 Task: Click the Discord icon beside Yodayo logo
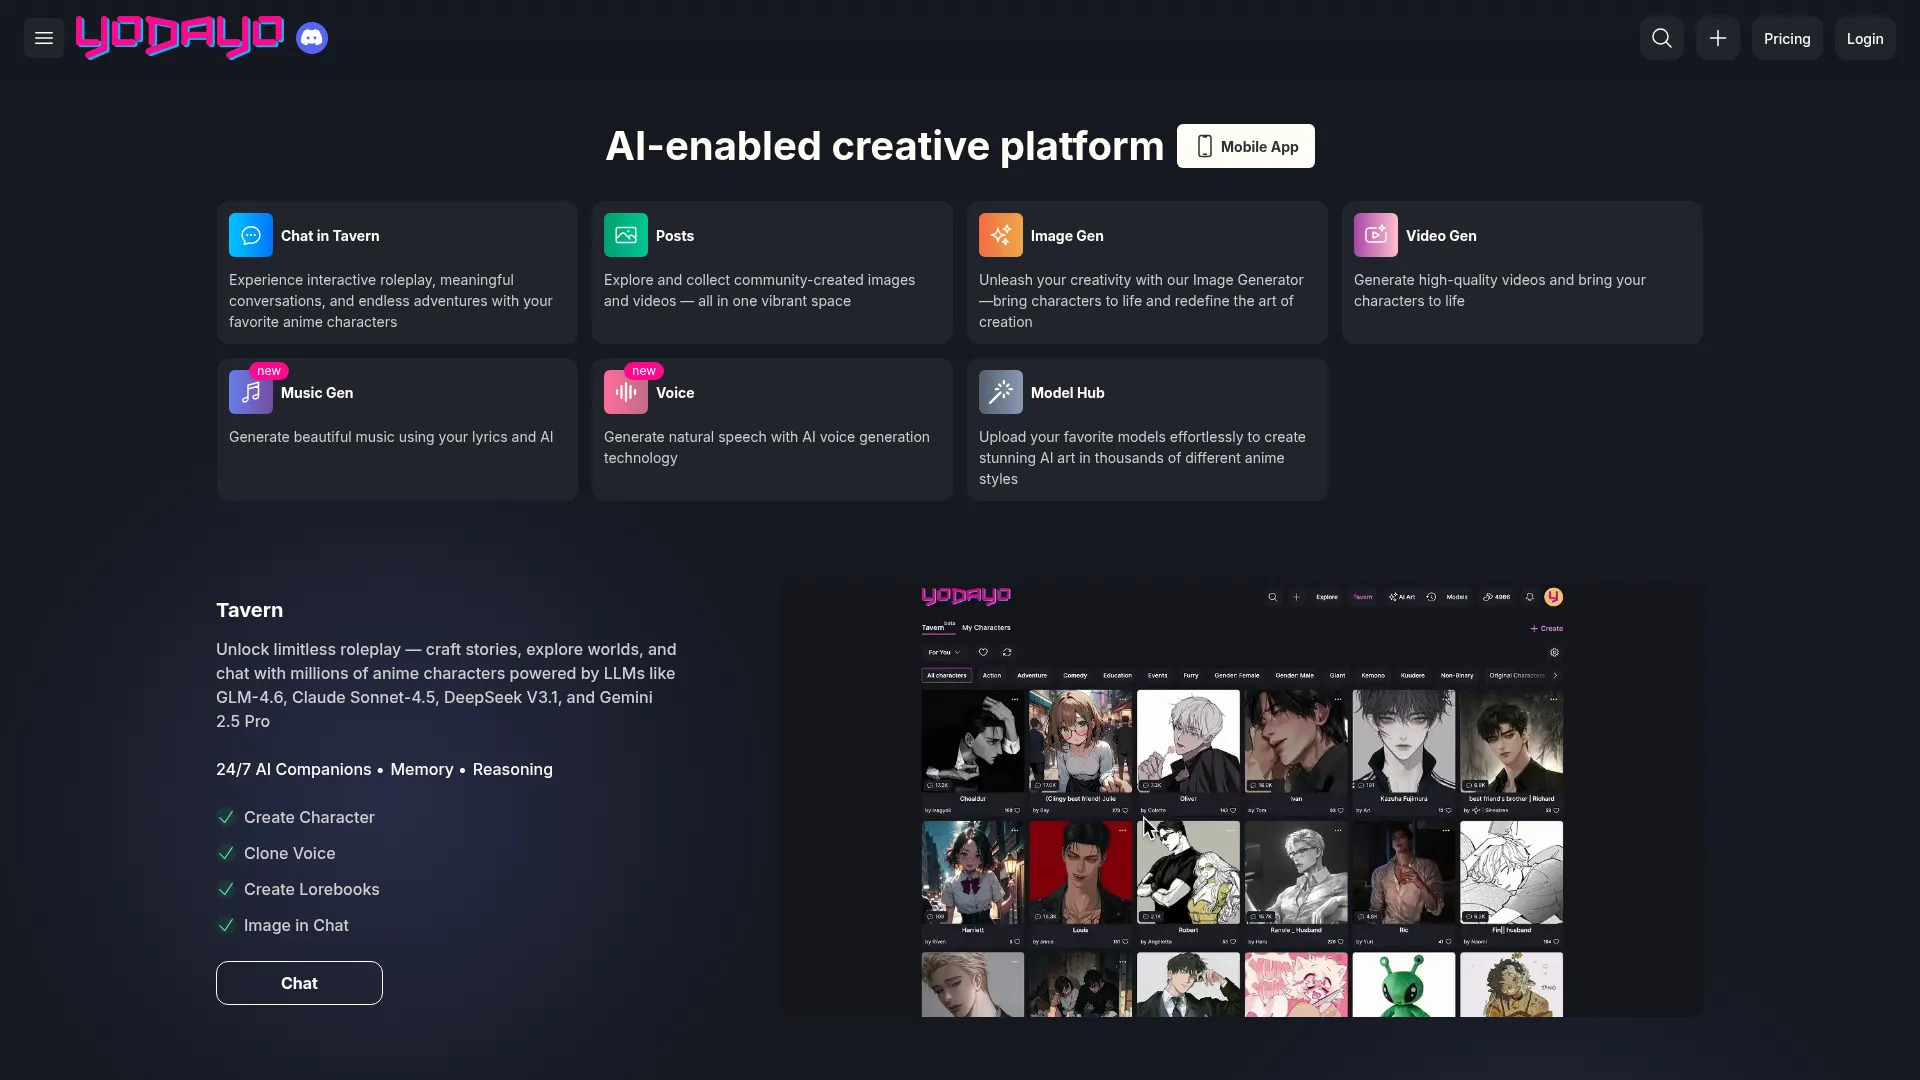pos(312,37)
